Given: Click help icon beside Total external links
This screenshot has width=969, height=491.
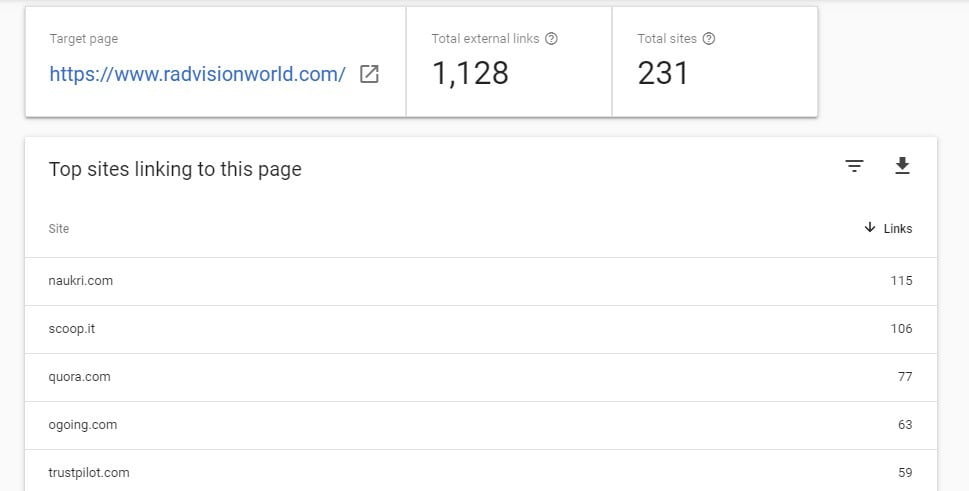Looking at the screenshot, I should pyautogui.click(x=551, y=39).
